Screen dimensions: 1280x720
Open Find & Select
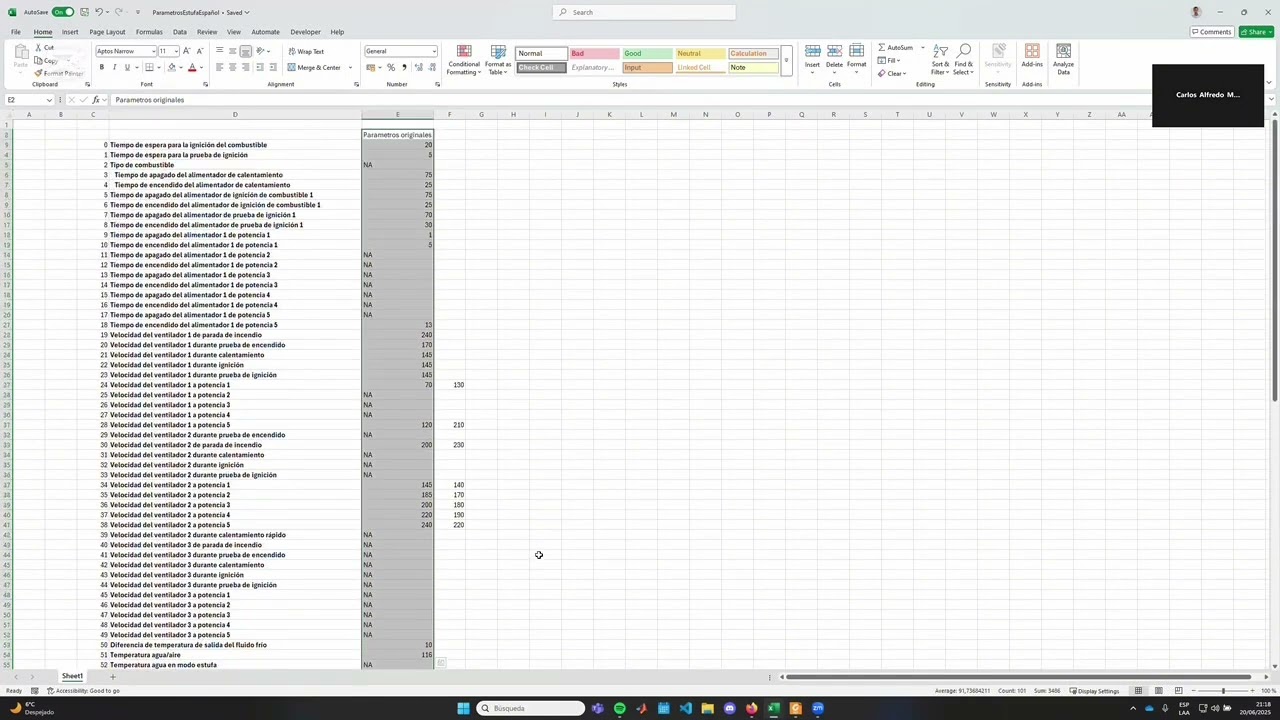coord(963,60)
